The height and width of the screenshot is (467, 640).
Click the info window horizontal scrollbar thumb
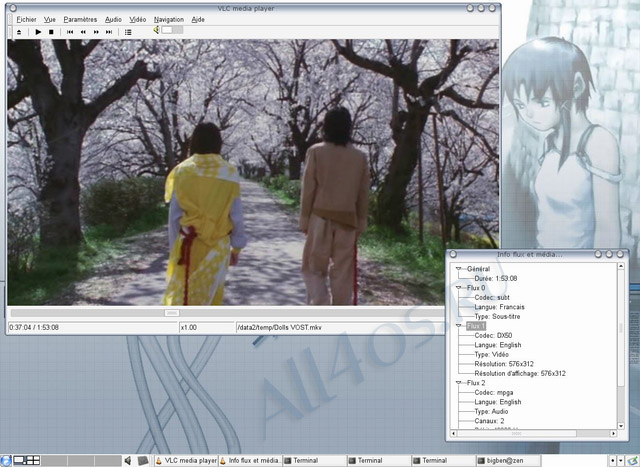point(517,433)
